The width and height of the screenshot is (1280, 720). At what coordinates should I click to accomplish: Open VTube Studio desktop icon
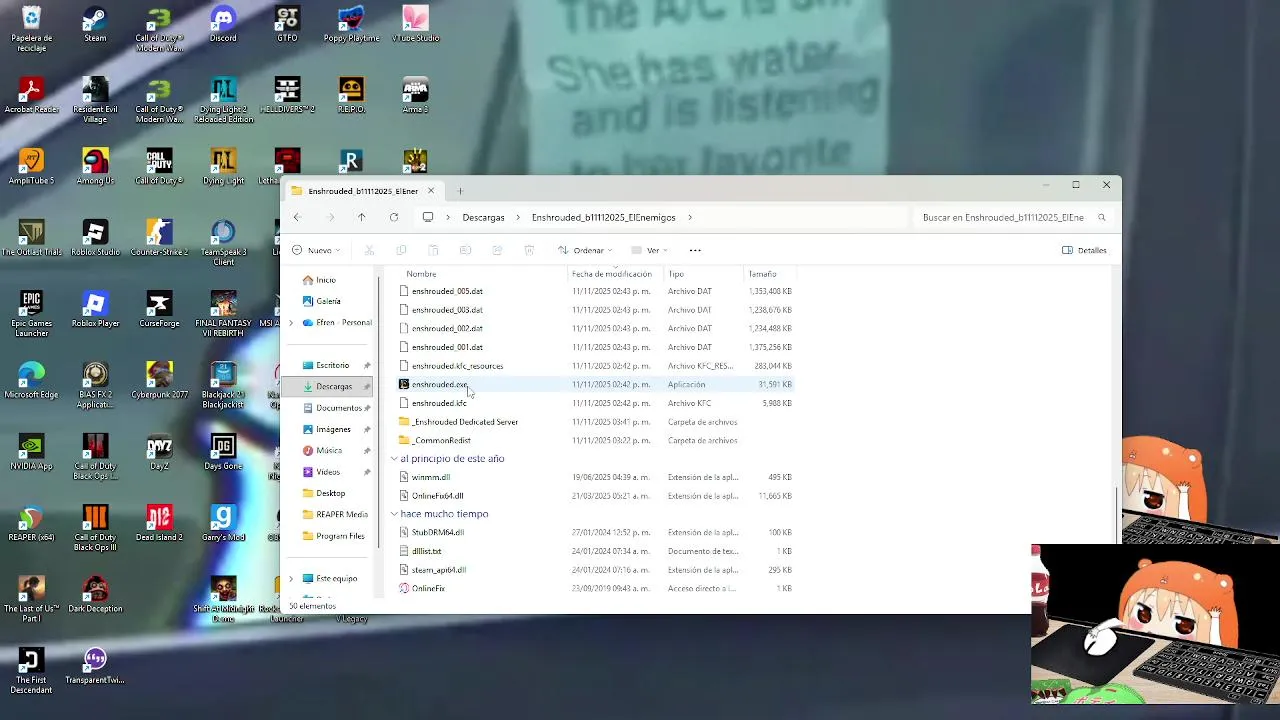(415, 25)
